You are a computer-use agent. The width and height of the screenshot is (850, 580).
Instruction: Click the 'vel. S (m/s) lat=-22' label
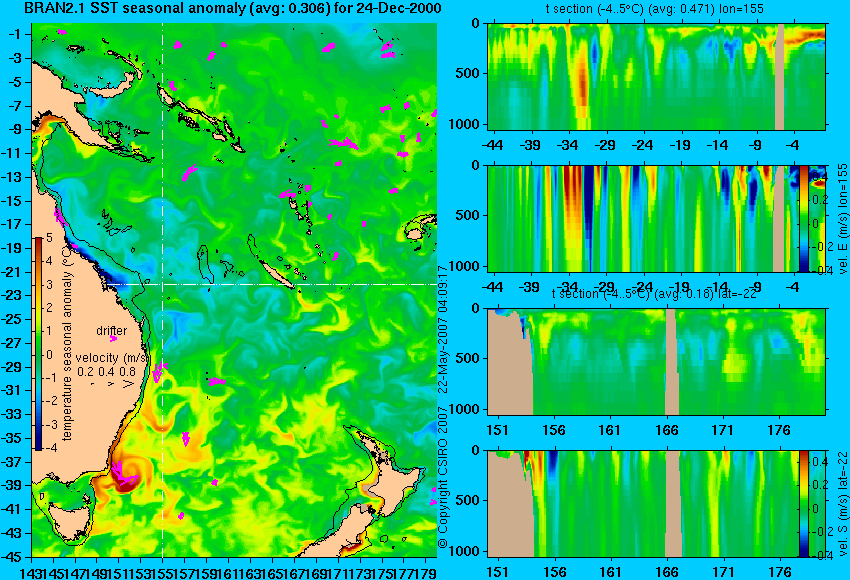(842, 504)
